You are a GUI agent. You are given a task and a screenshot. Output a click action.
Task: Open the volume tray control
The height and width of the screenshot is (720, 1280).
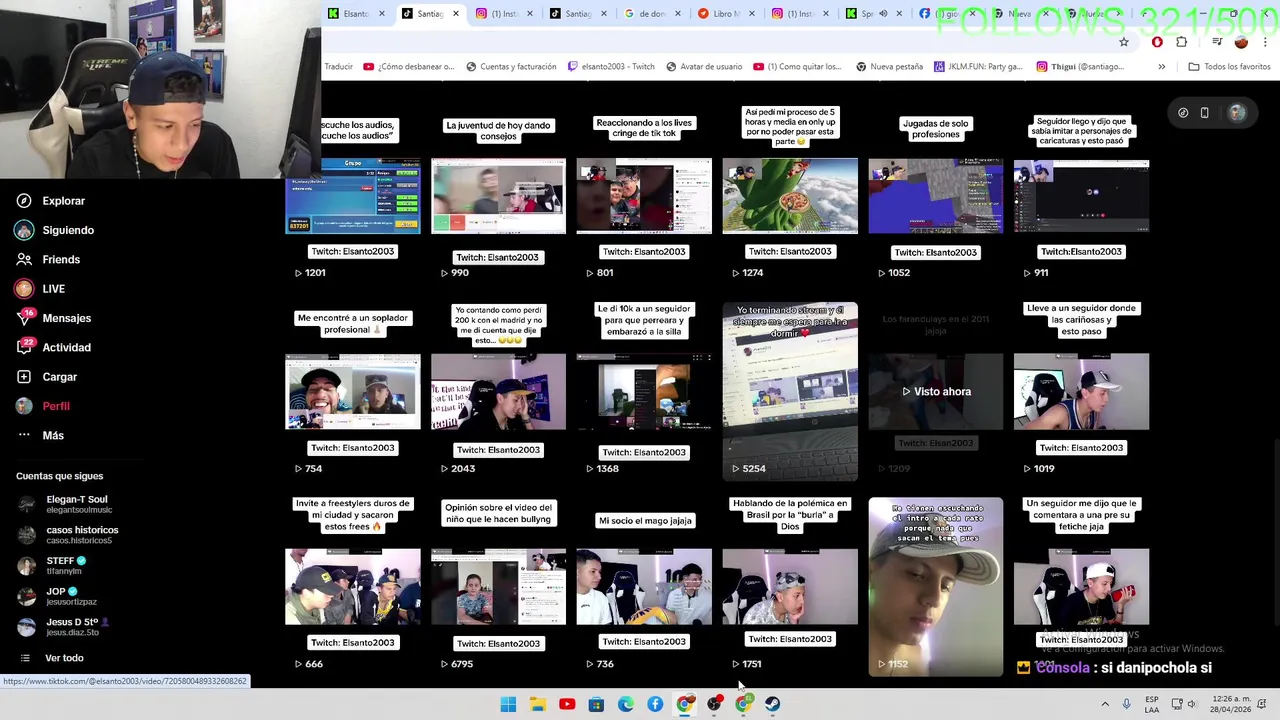point(1191,704)
